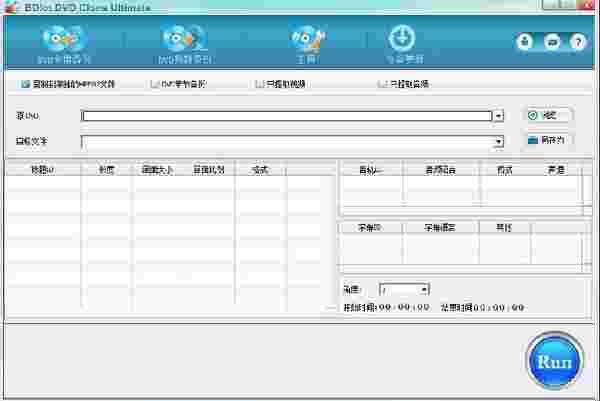Click the save-as button beside target file
This screenshot has height=401, width=600.
coord(547,140)
